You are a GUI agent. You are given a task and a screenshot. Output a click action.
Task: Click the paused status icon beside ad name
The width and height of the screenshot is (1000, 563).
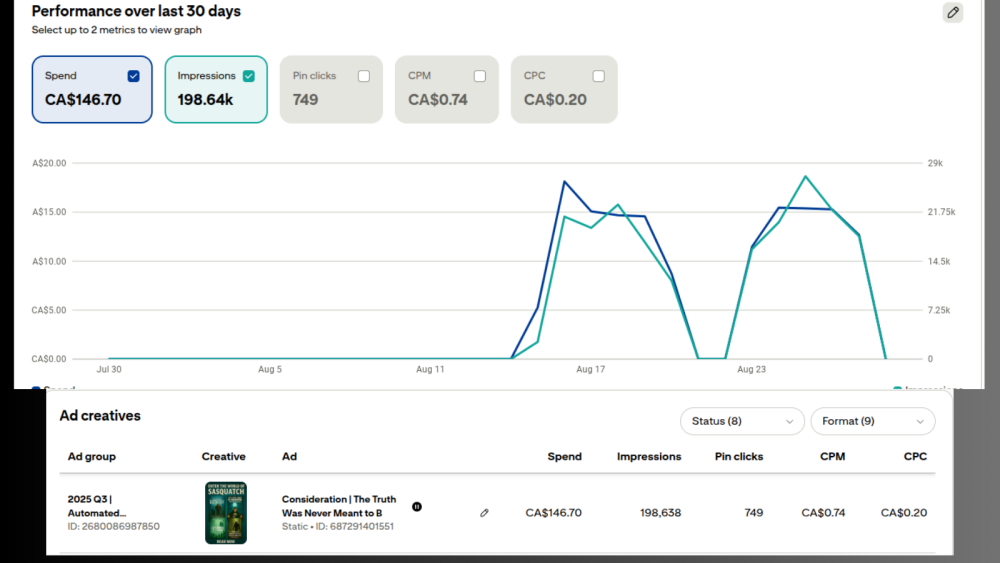point(417,506)
